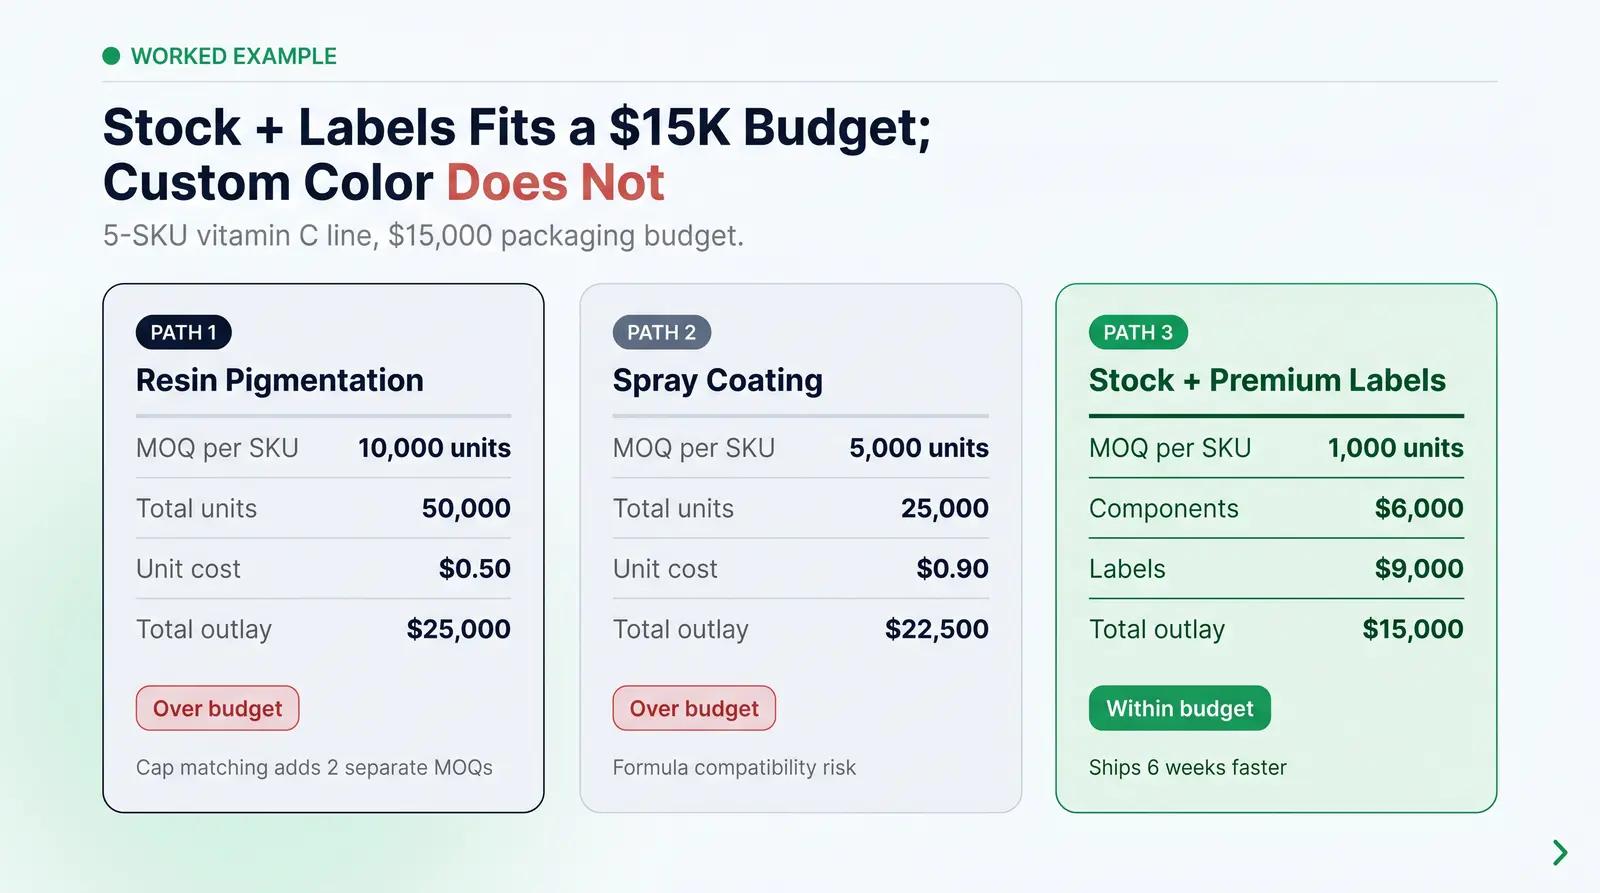Click the Labels $9,000 row

tap(1276, 569)
